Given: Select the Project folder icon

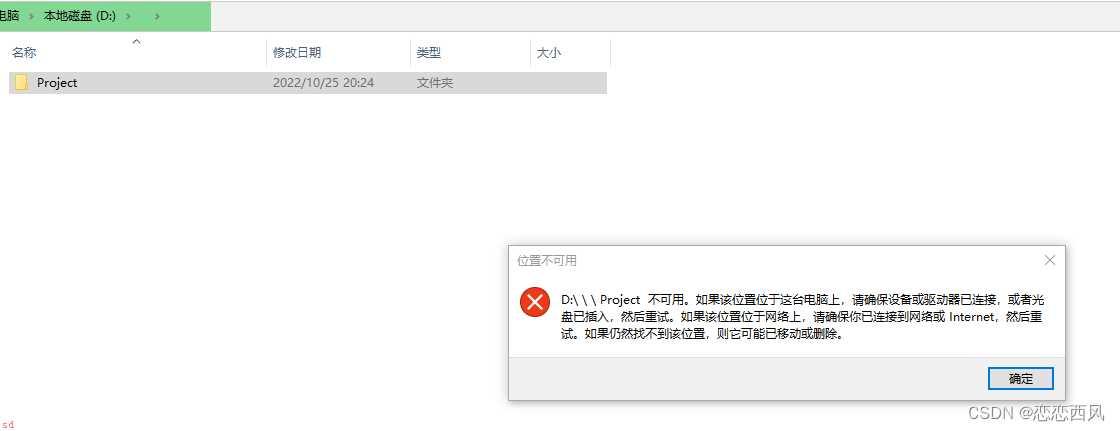Looking at the screenshot, I should point(22,82).
